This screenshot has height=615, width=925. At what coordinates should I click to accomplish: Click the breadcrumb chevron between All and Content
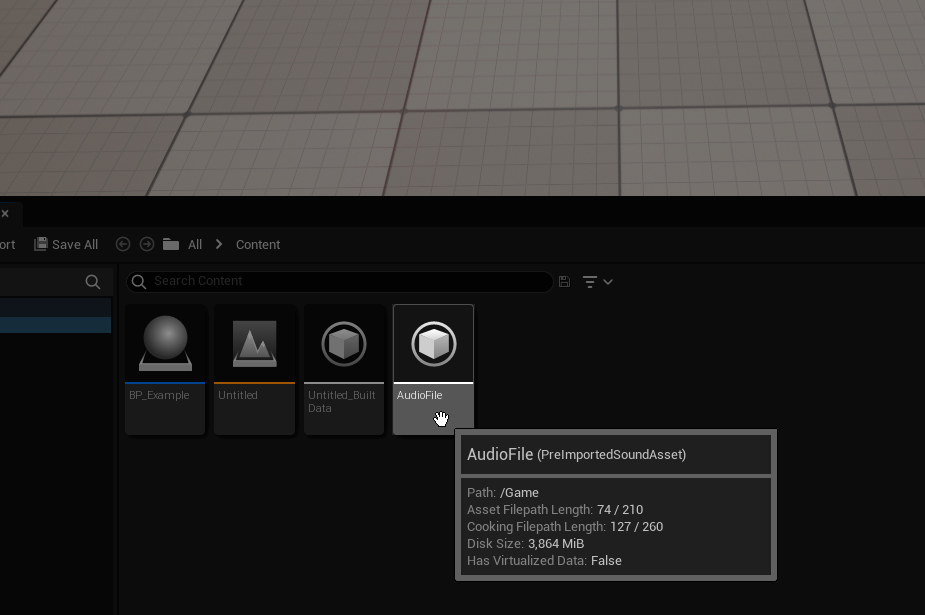coord(218,244)
